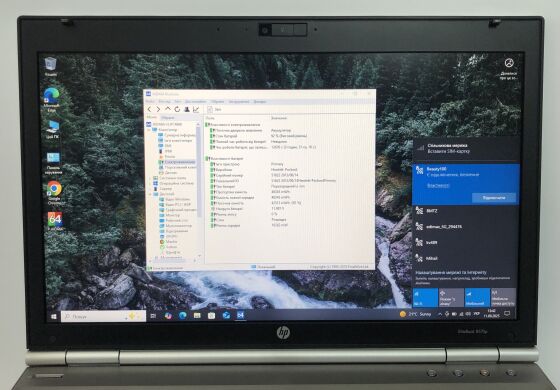Open Edge from the taskbar
The width and height of the screenshot is (560, 390).
(182, 316)
